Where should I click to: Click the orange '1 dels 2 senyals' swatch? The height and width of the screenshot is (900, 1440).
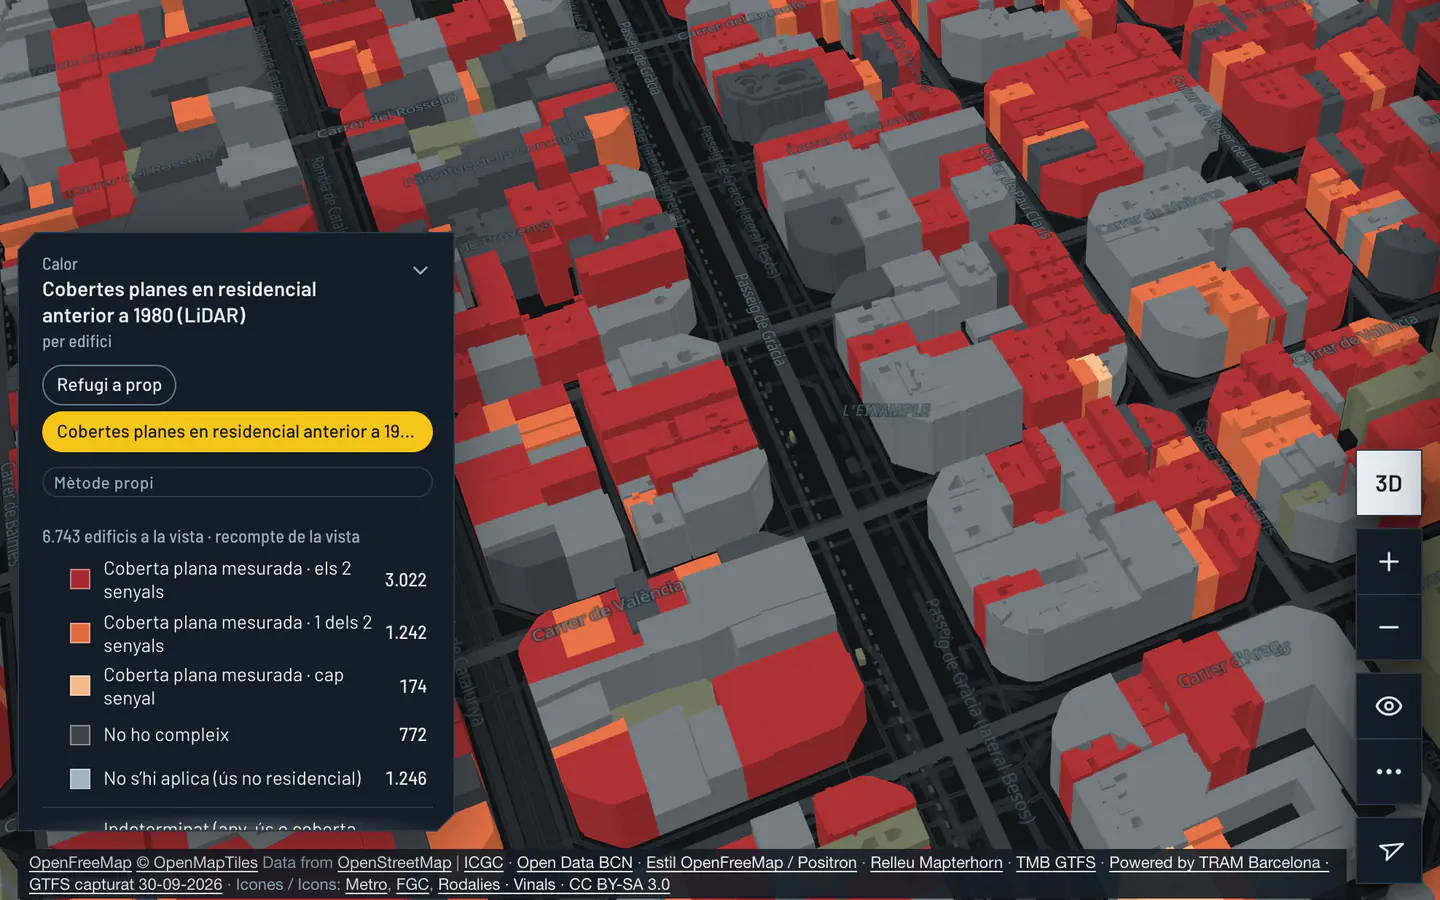point(80,633)
